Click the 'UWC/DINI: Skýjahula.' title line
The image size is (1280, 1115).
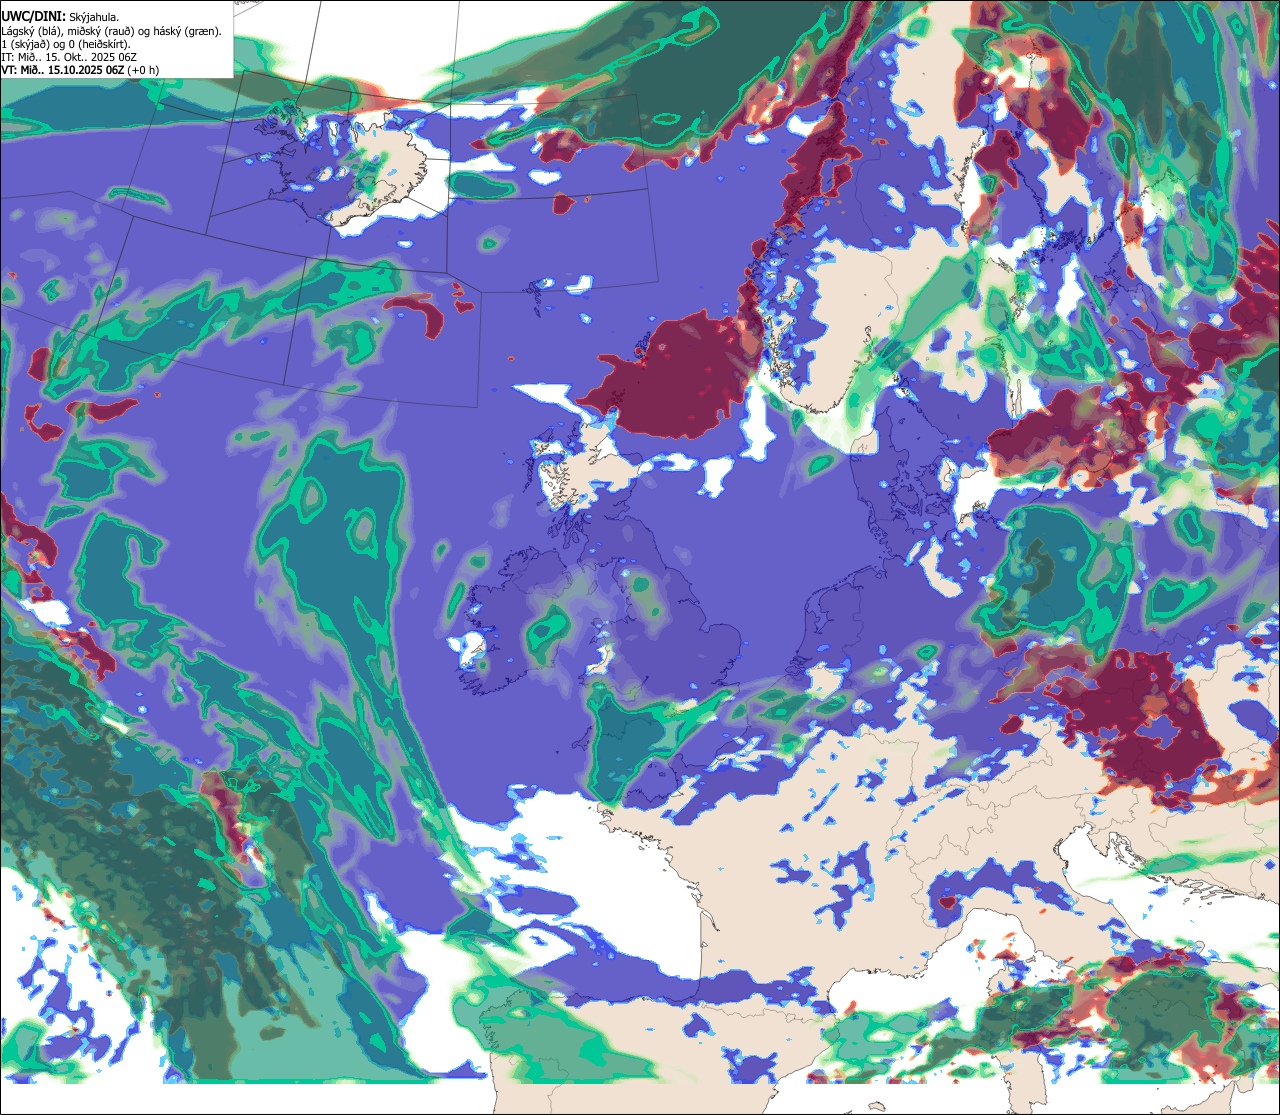[x=60, y=17]
